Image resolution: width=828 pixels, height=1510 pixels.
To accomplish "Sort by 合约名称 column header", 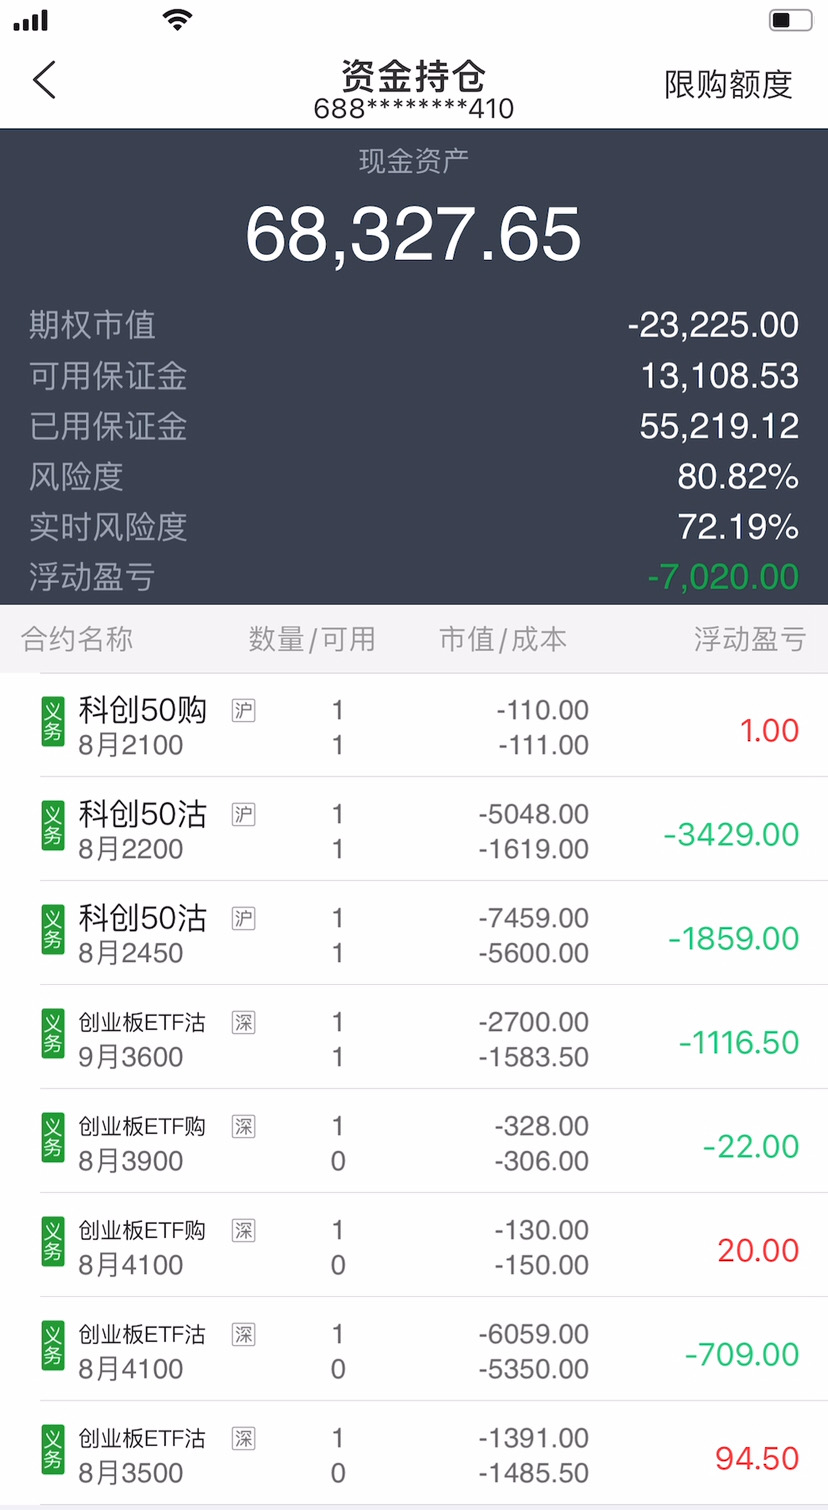I will click(77, 639).
